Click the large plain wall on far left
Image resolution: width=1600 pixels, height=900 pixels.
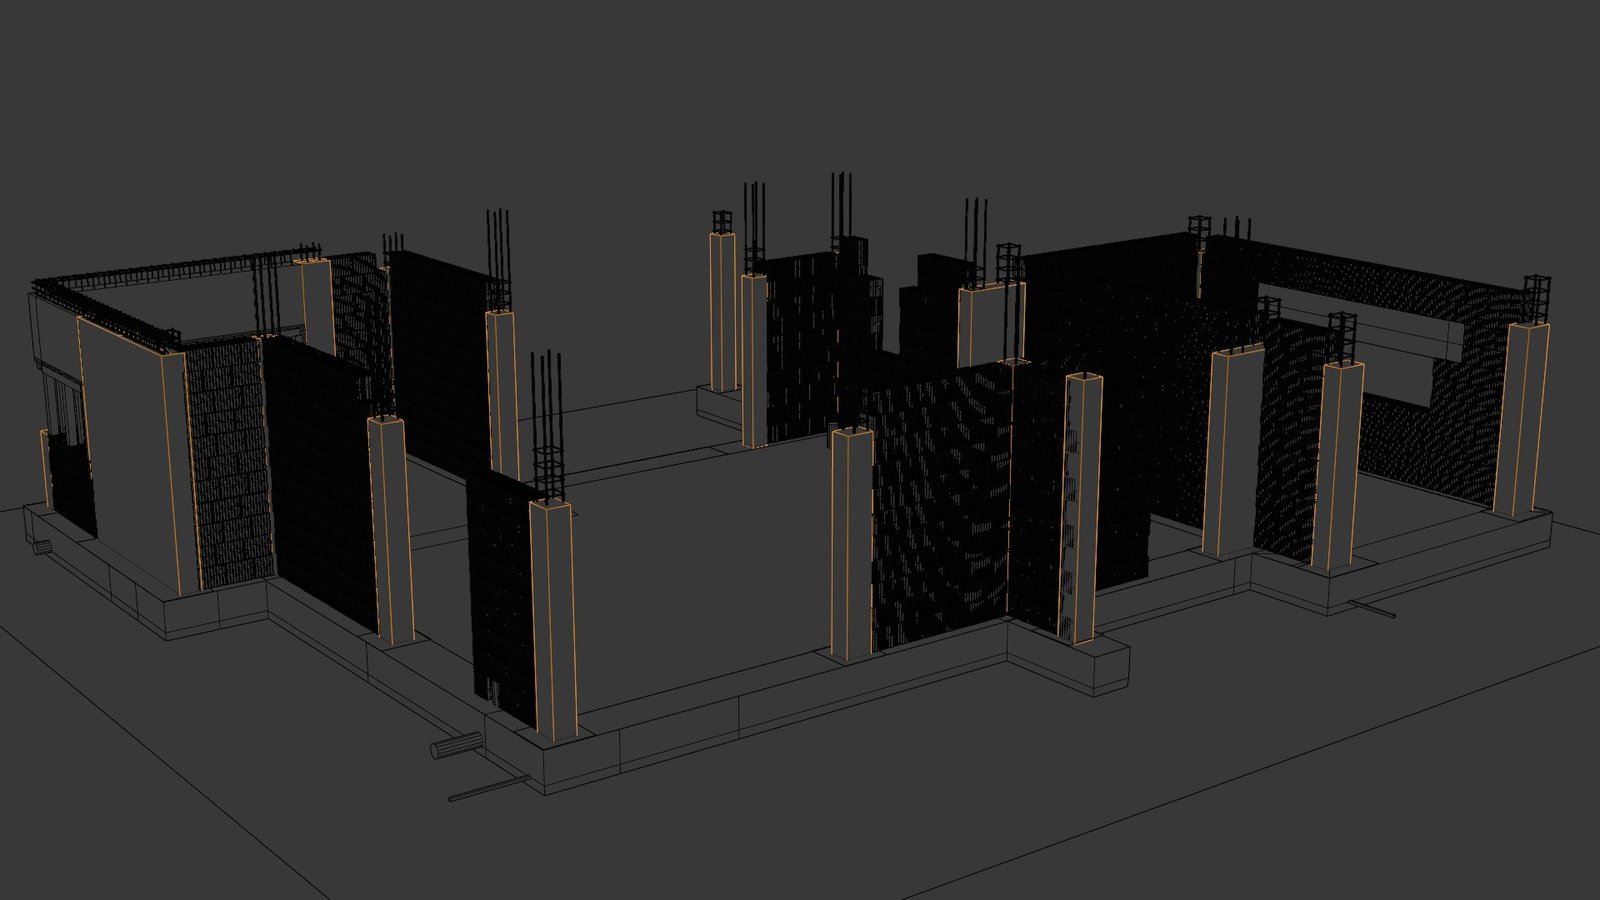(x=125, y=450)
